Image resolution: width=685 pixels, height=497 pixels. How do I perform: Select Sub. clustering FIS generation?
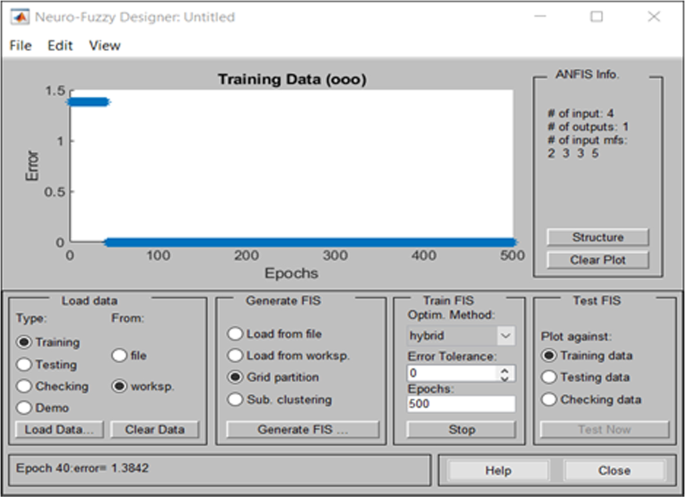236,400
